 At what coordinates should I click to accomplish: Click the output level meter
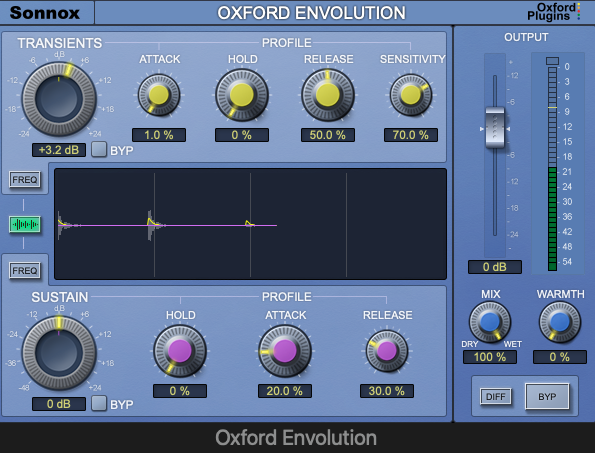pos(552,169)
